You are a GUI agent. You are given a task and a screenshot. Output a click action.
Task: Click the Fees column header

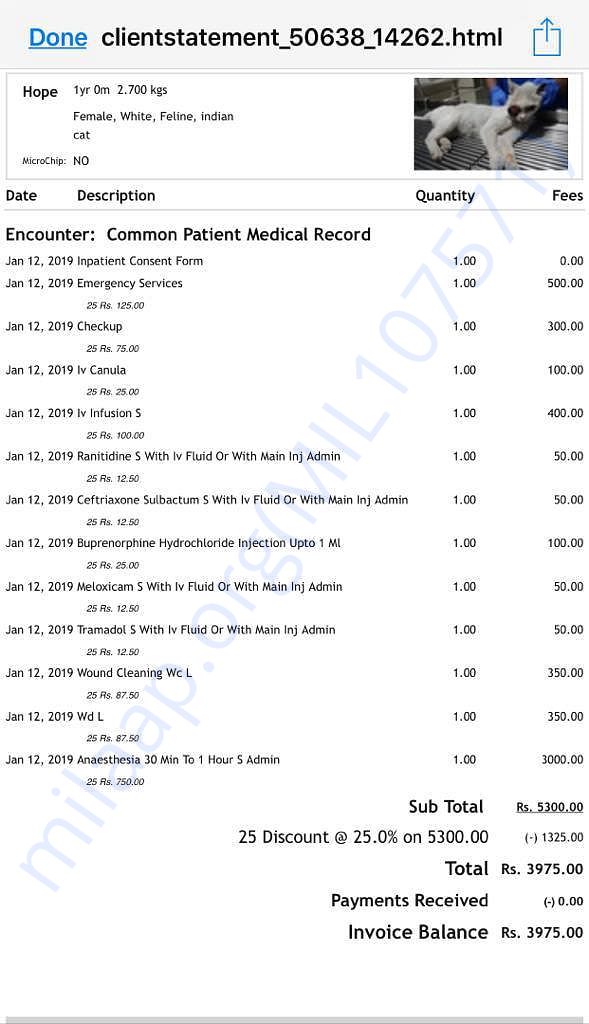tap(567, 196)
